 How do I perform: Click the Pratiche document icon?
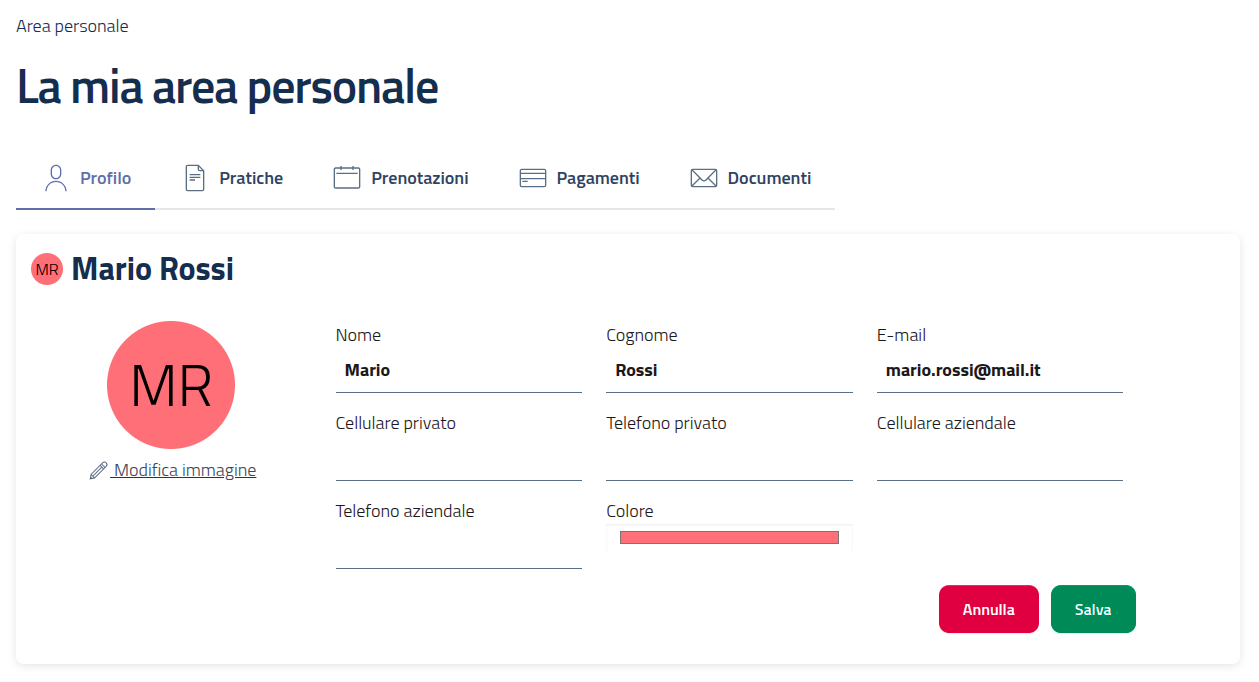(195, 178)
